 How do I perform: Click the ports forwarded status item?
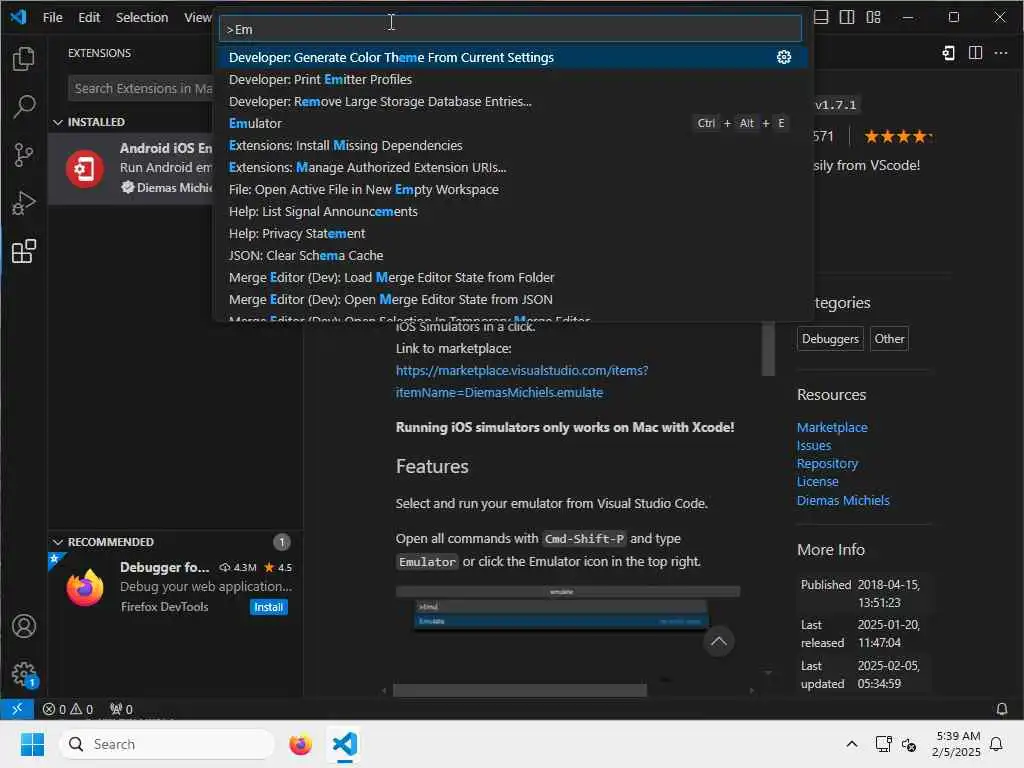[121, 709]
